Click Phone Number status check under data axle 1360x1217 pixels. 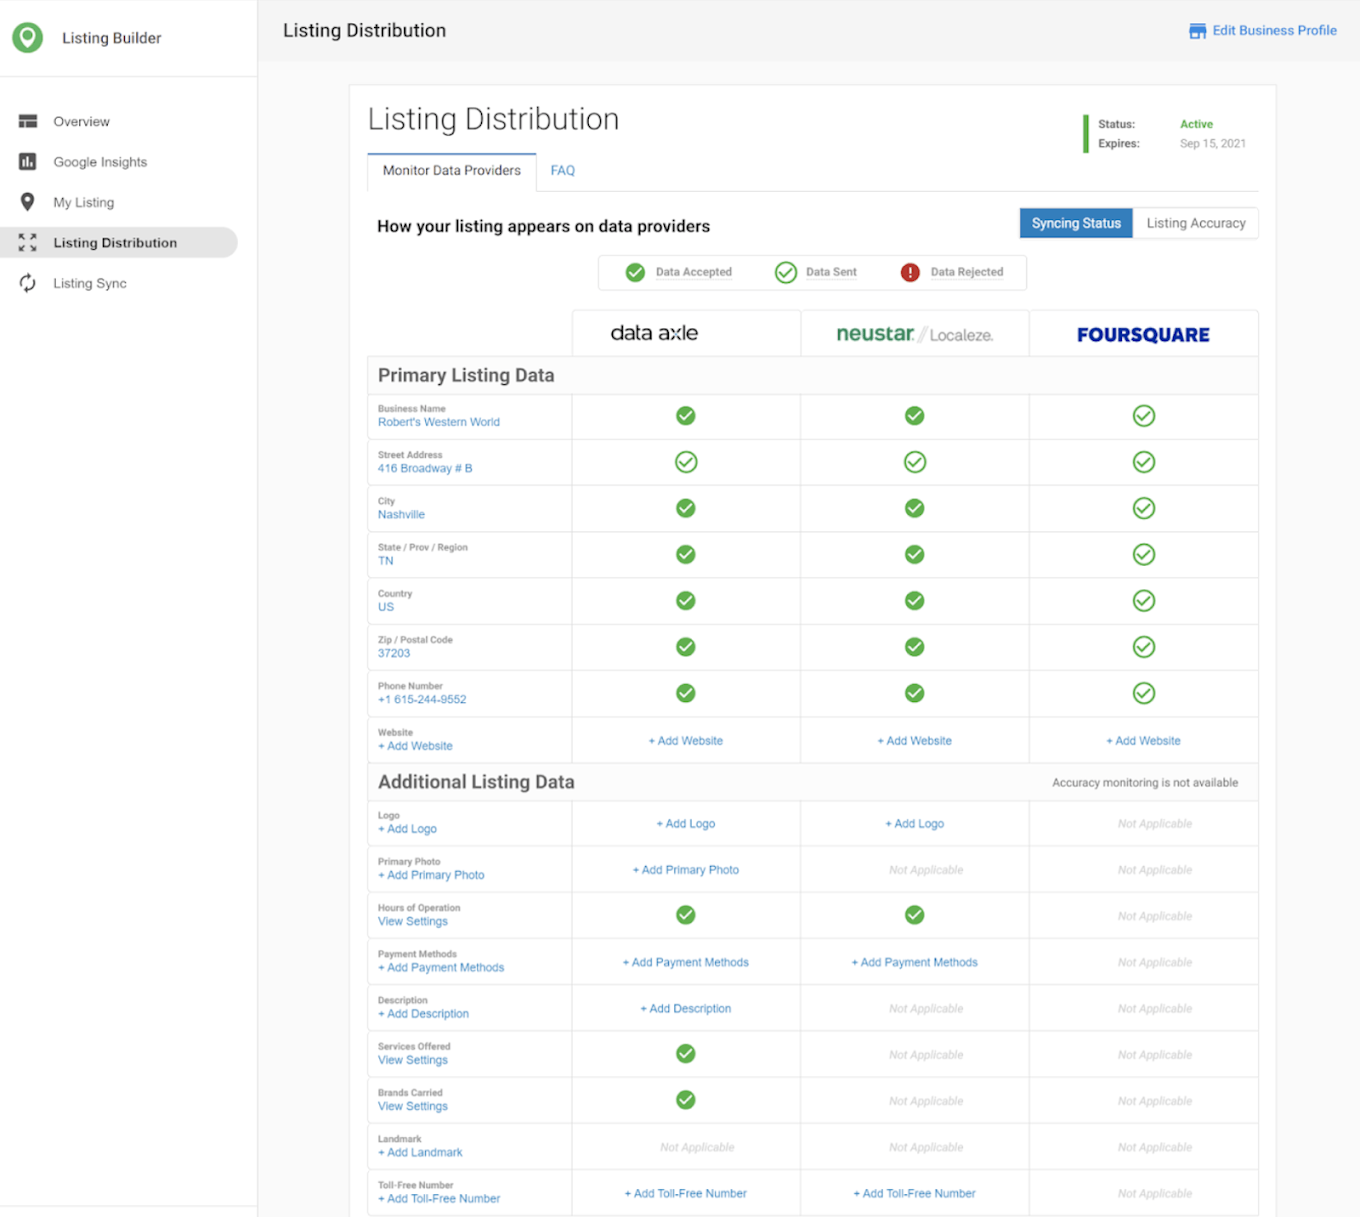686,693
